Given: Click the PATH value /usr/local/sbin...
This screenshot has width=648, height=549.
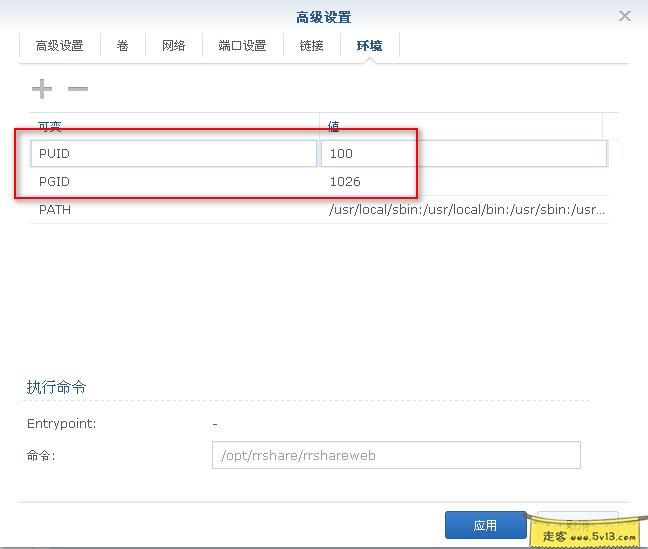Looking at the screenshot, I should pyautogui.click(x=467, y=210).
